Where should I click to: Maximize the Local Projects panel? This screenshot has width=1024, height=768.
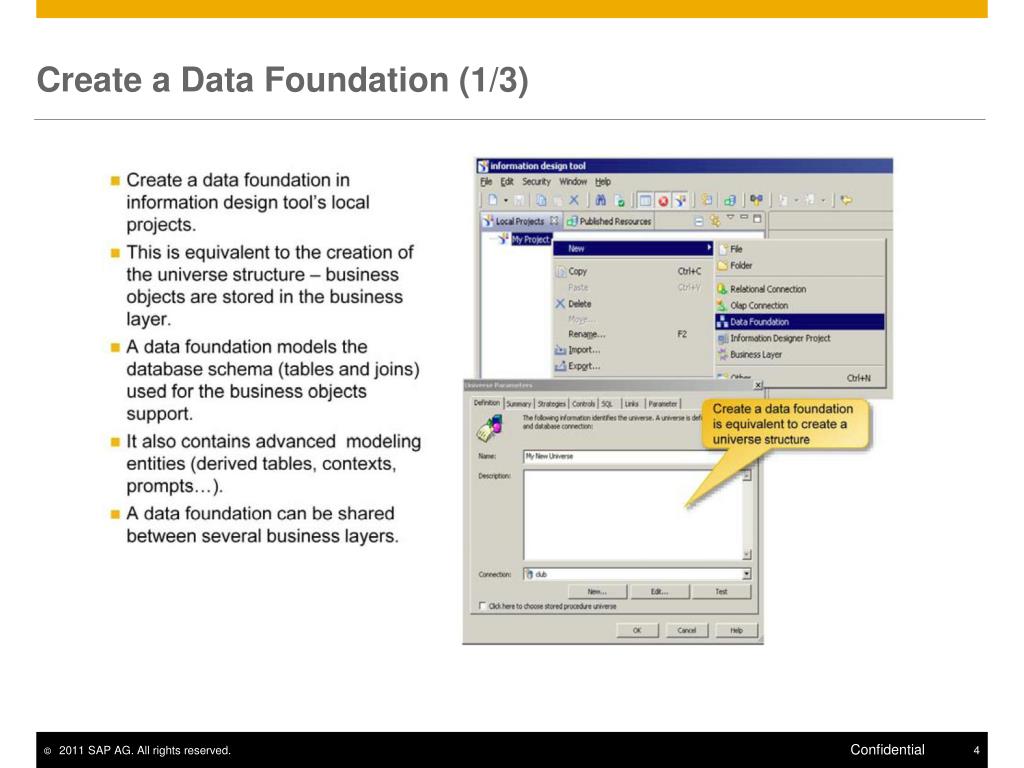pos(757,218)
